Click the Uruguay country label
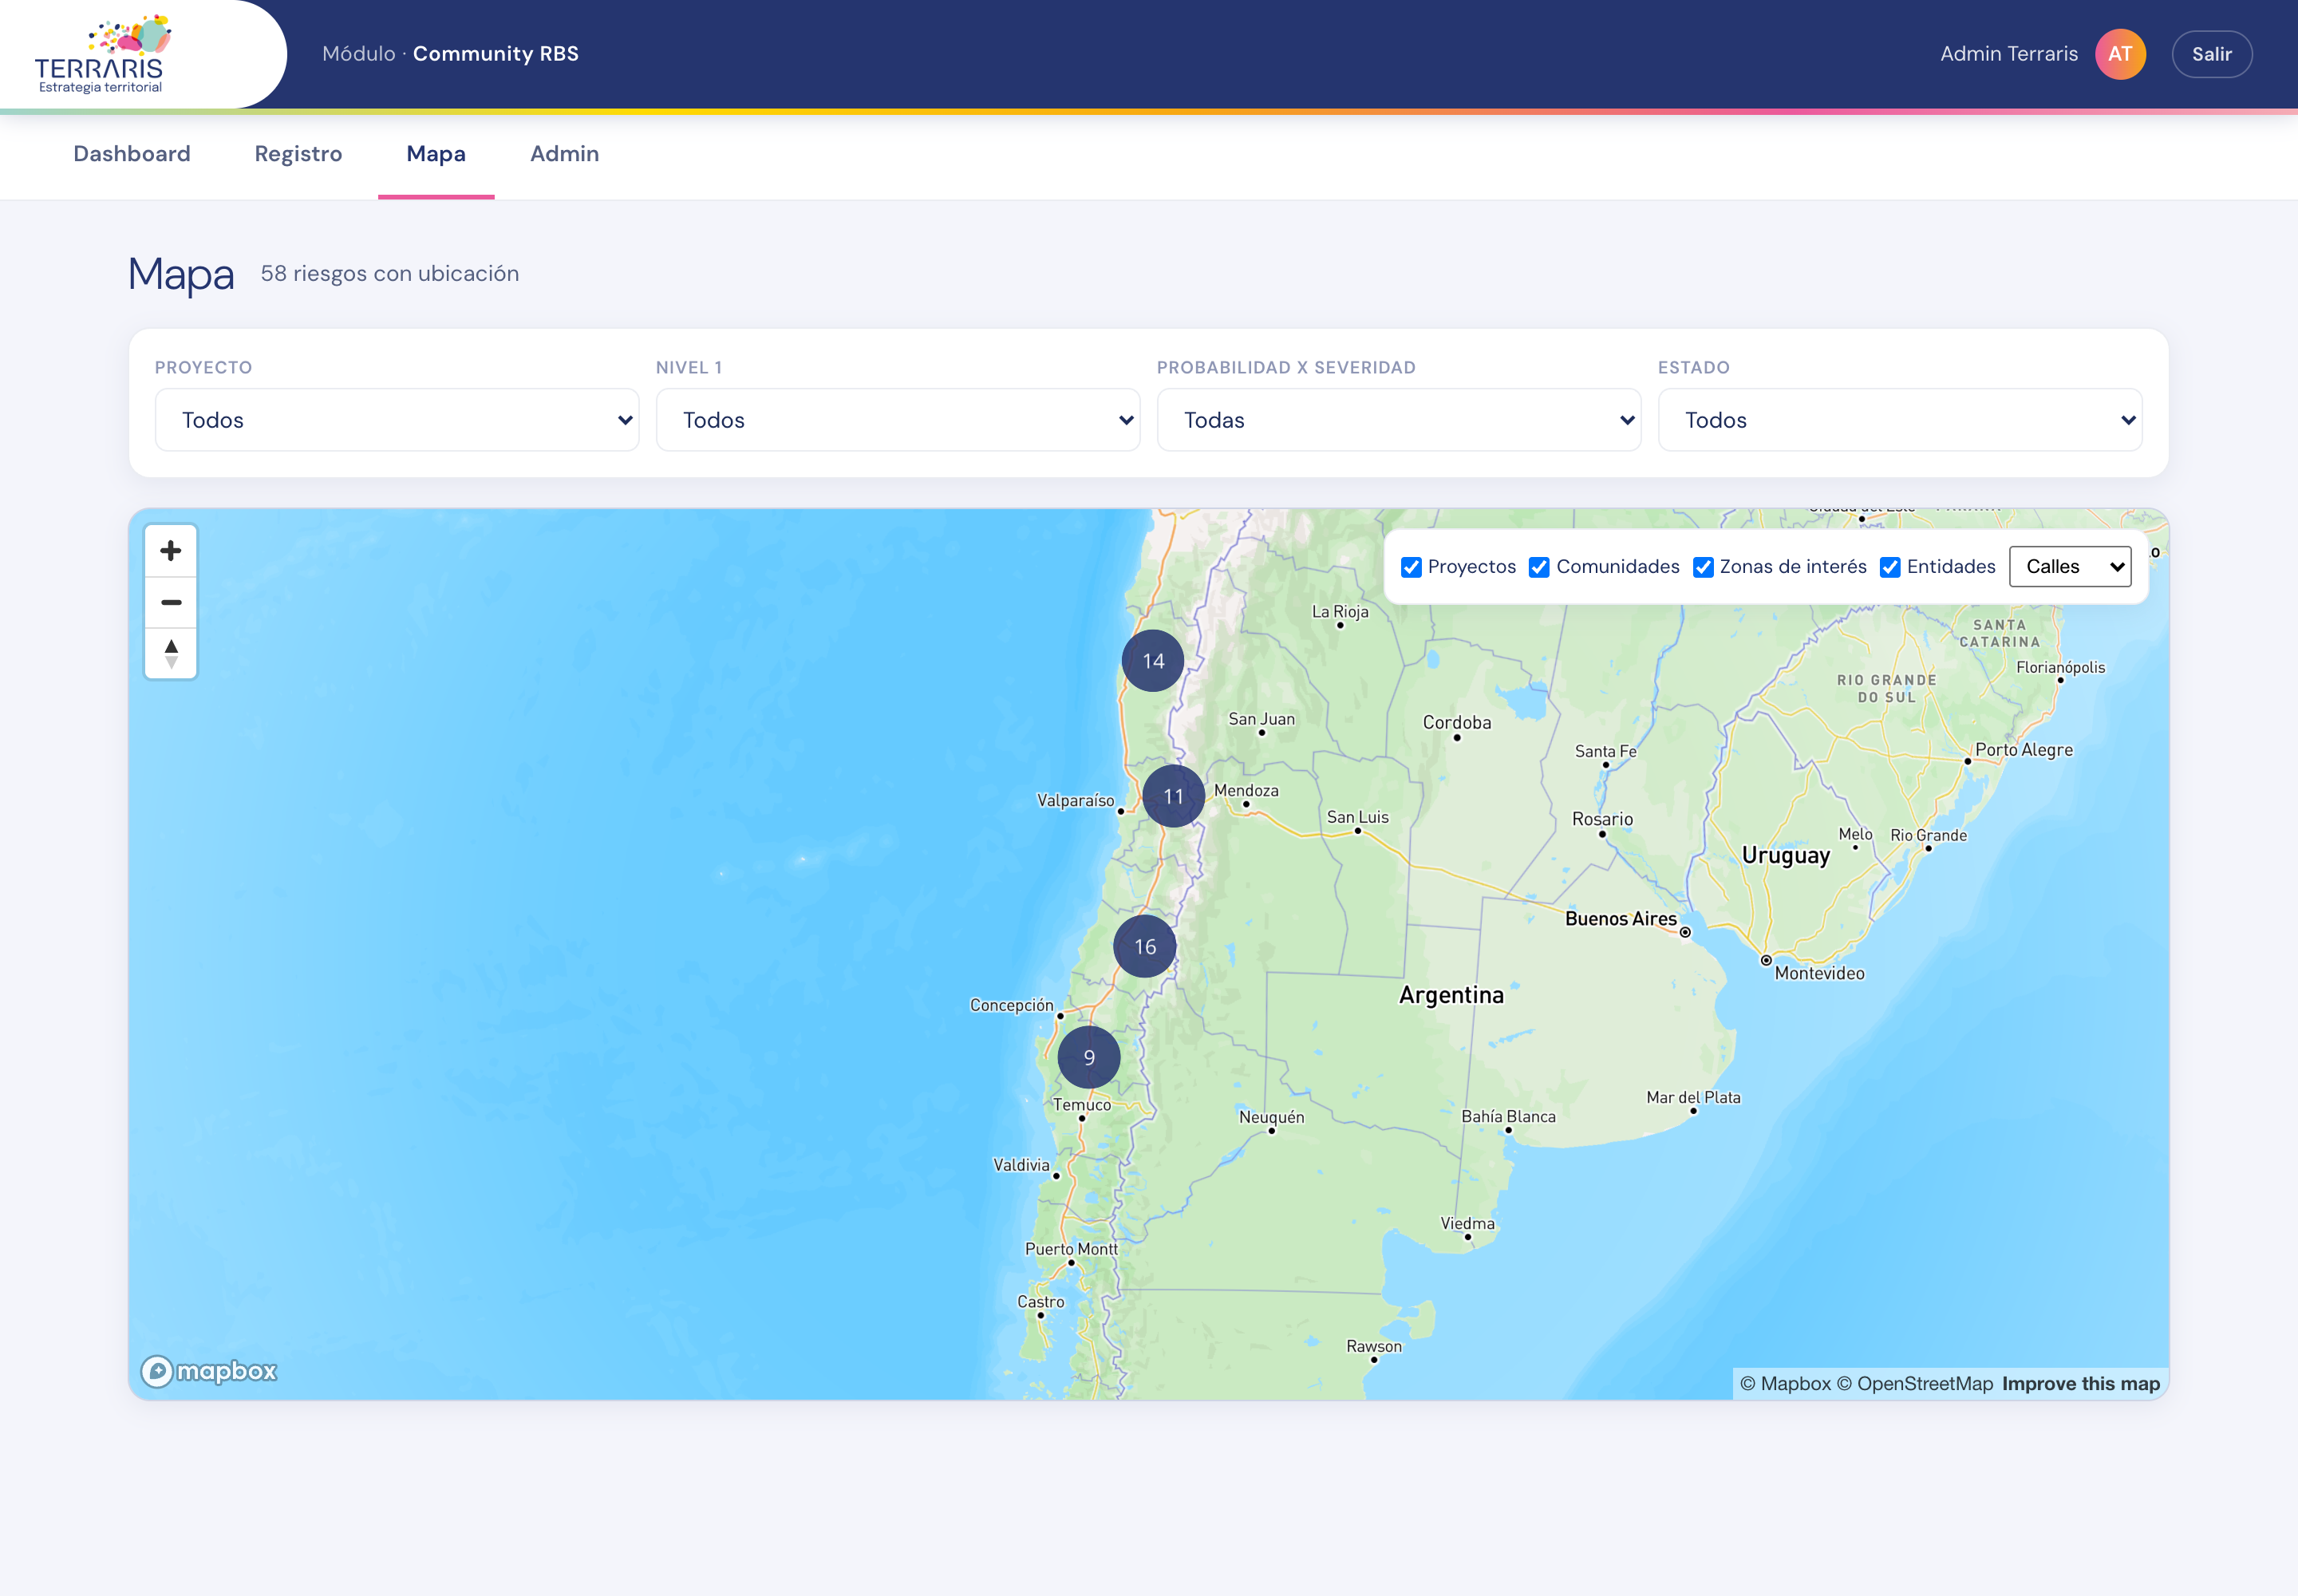The image size is (2298, 1596). 1786,856
